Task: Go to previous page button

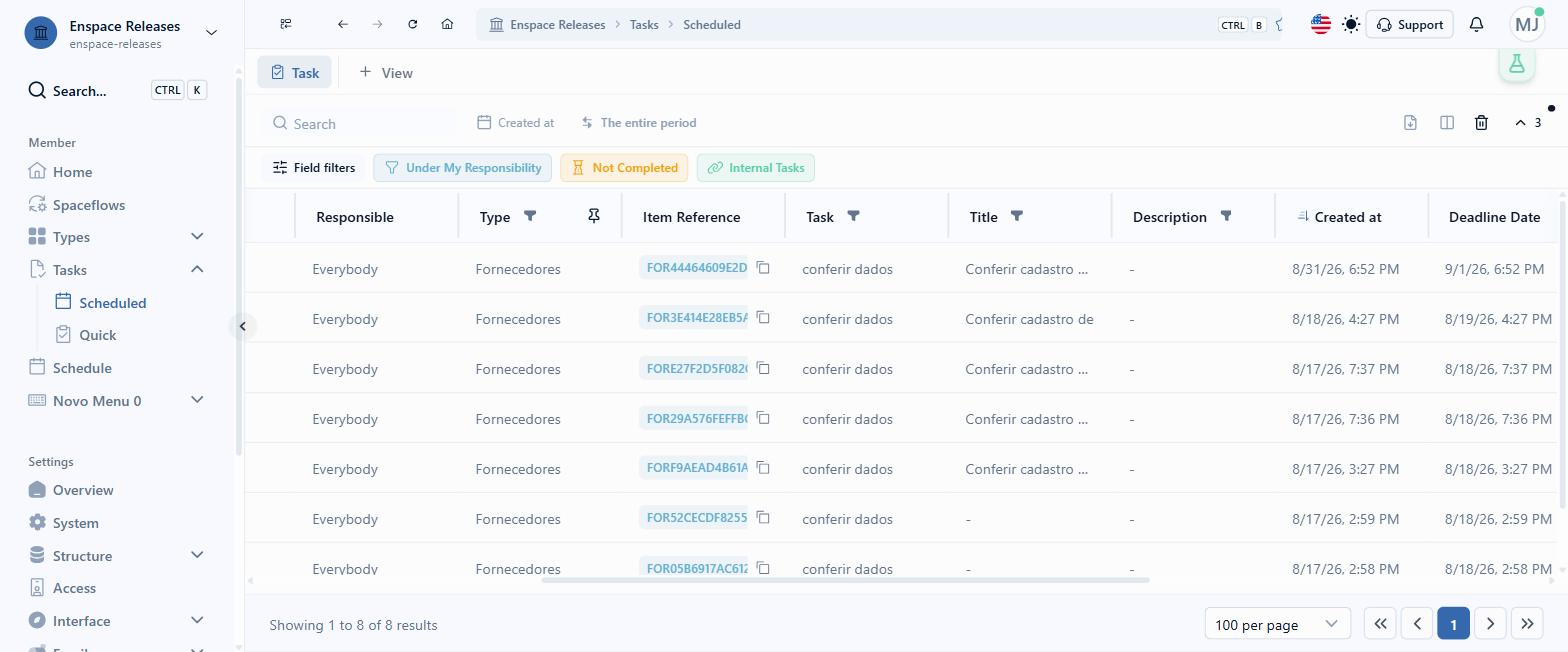Action: 1417,624
